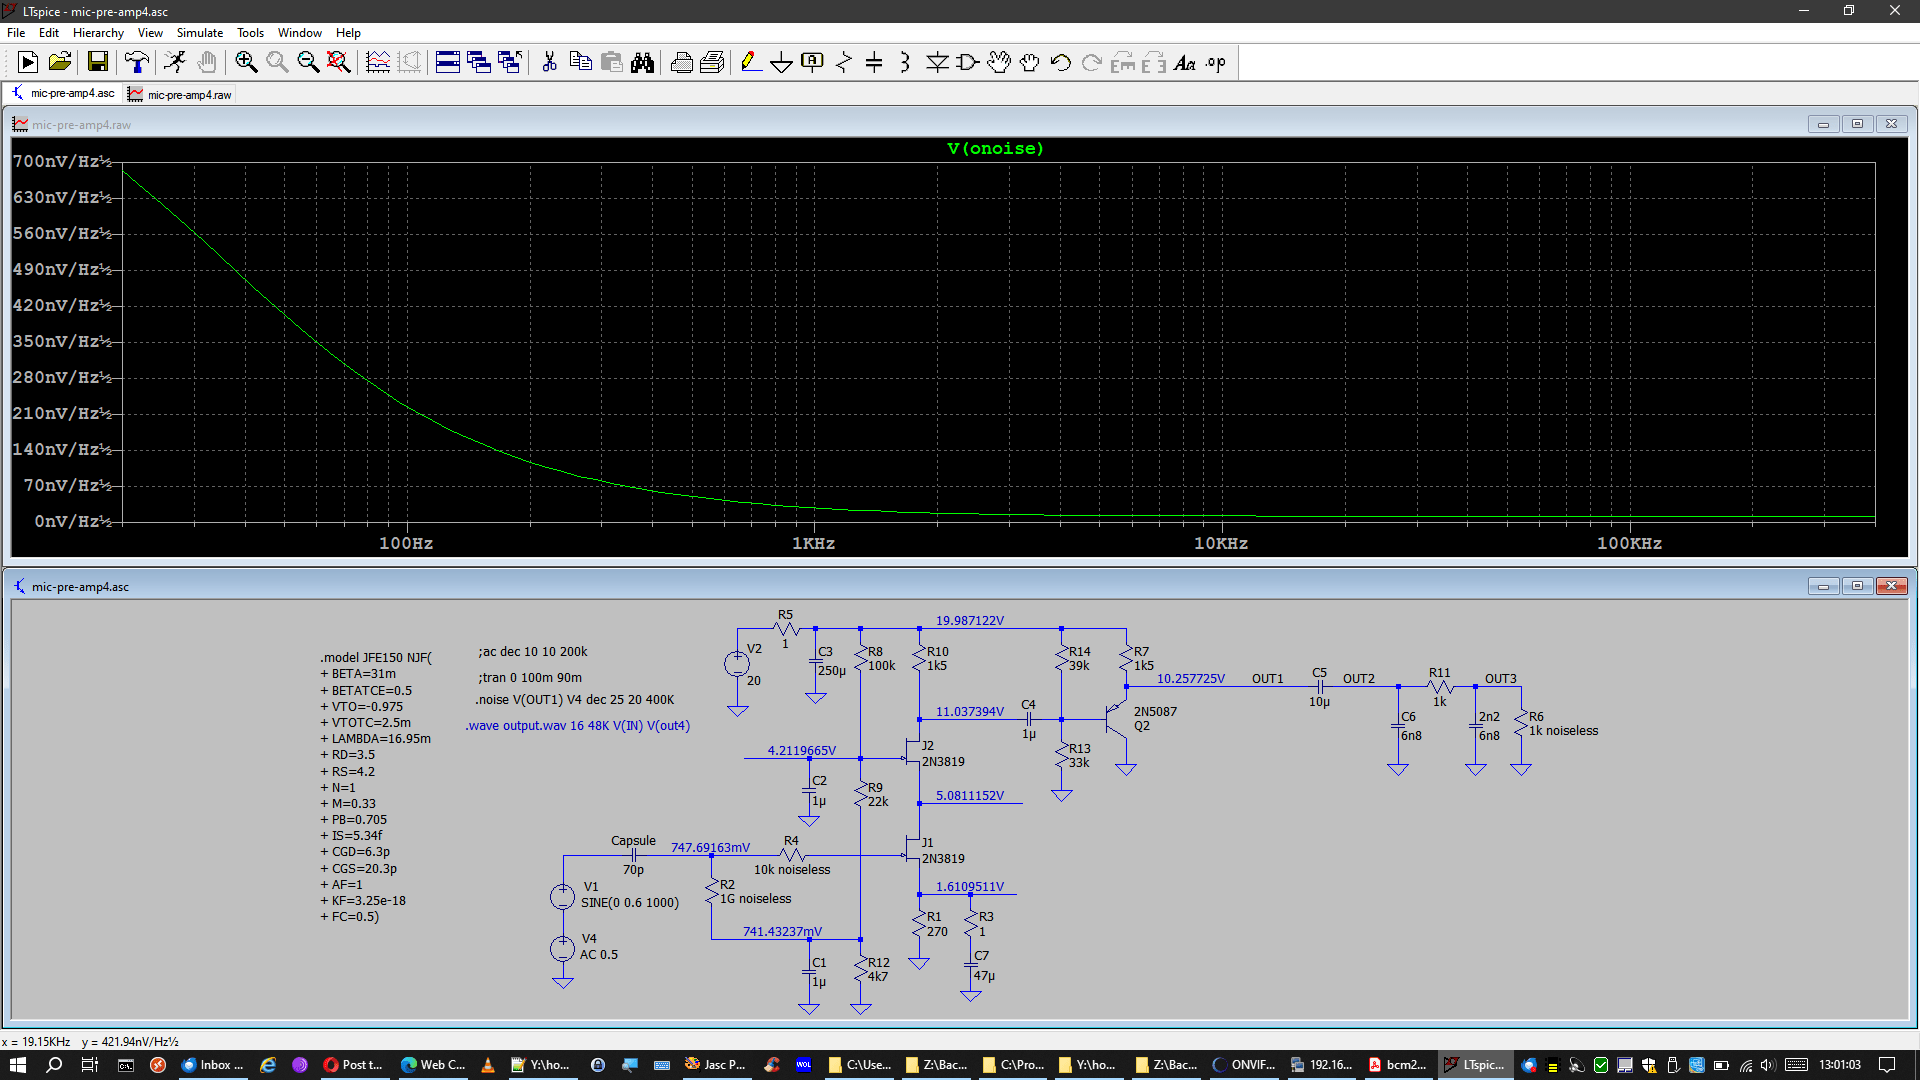Select the Cut scissors tool
This screenshot has height=1080, width=1920.
pos(549,62)
